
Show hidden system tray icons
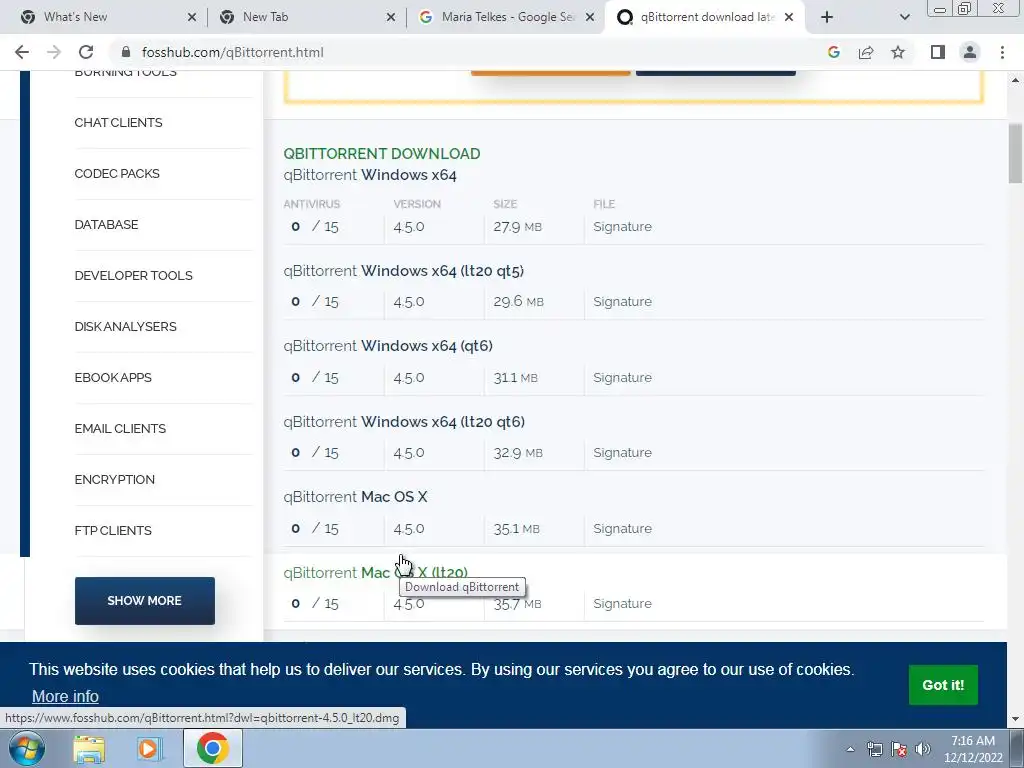coord(850,749)
